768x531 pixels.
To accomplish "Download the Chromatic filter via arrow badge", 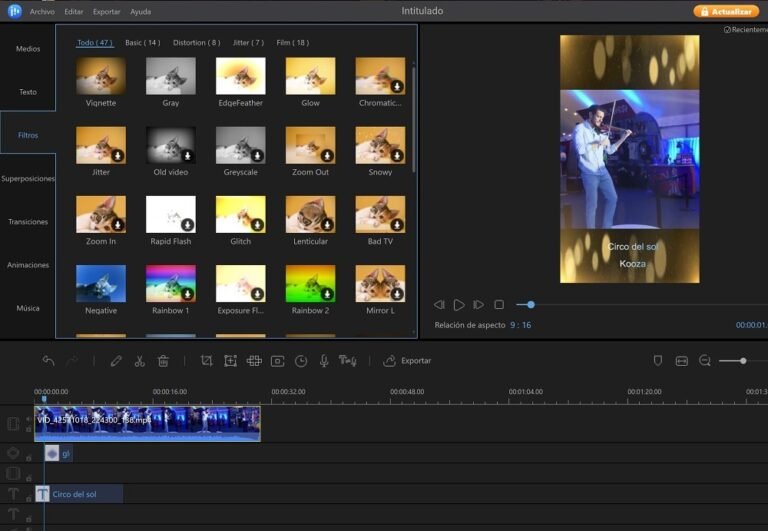I will pyautogui.click(x=397, y=86).
